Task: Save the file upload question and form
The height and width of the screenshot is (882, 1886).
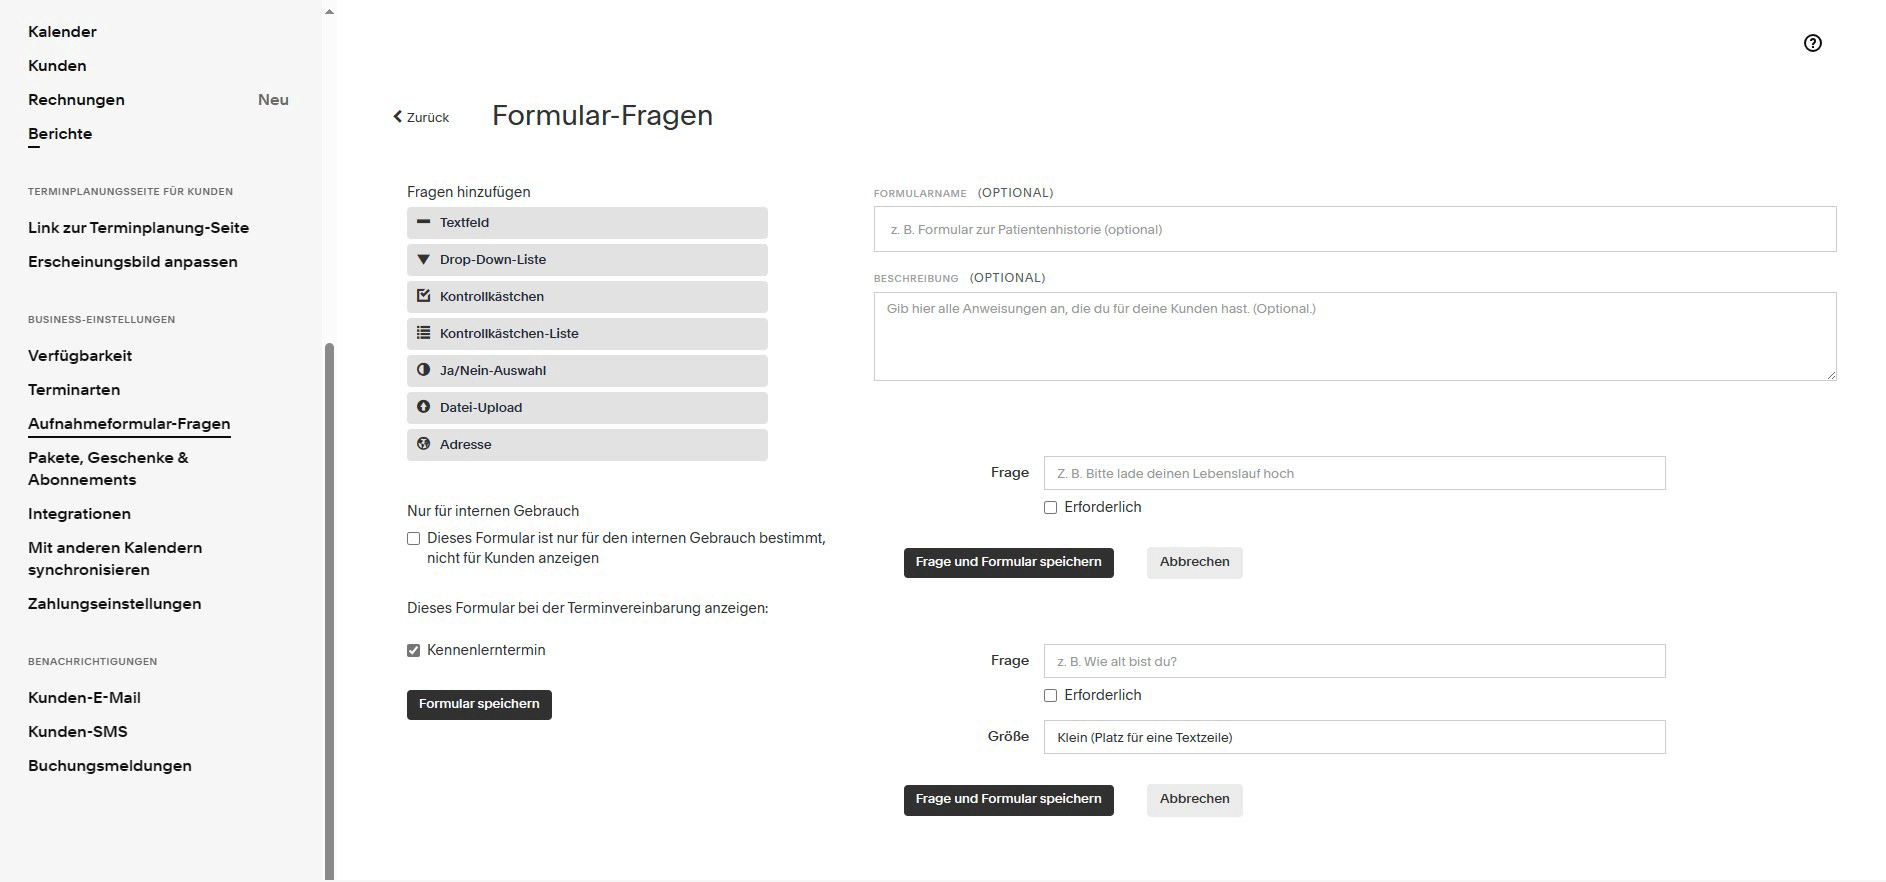Action: [1008, 562]
